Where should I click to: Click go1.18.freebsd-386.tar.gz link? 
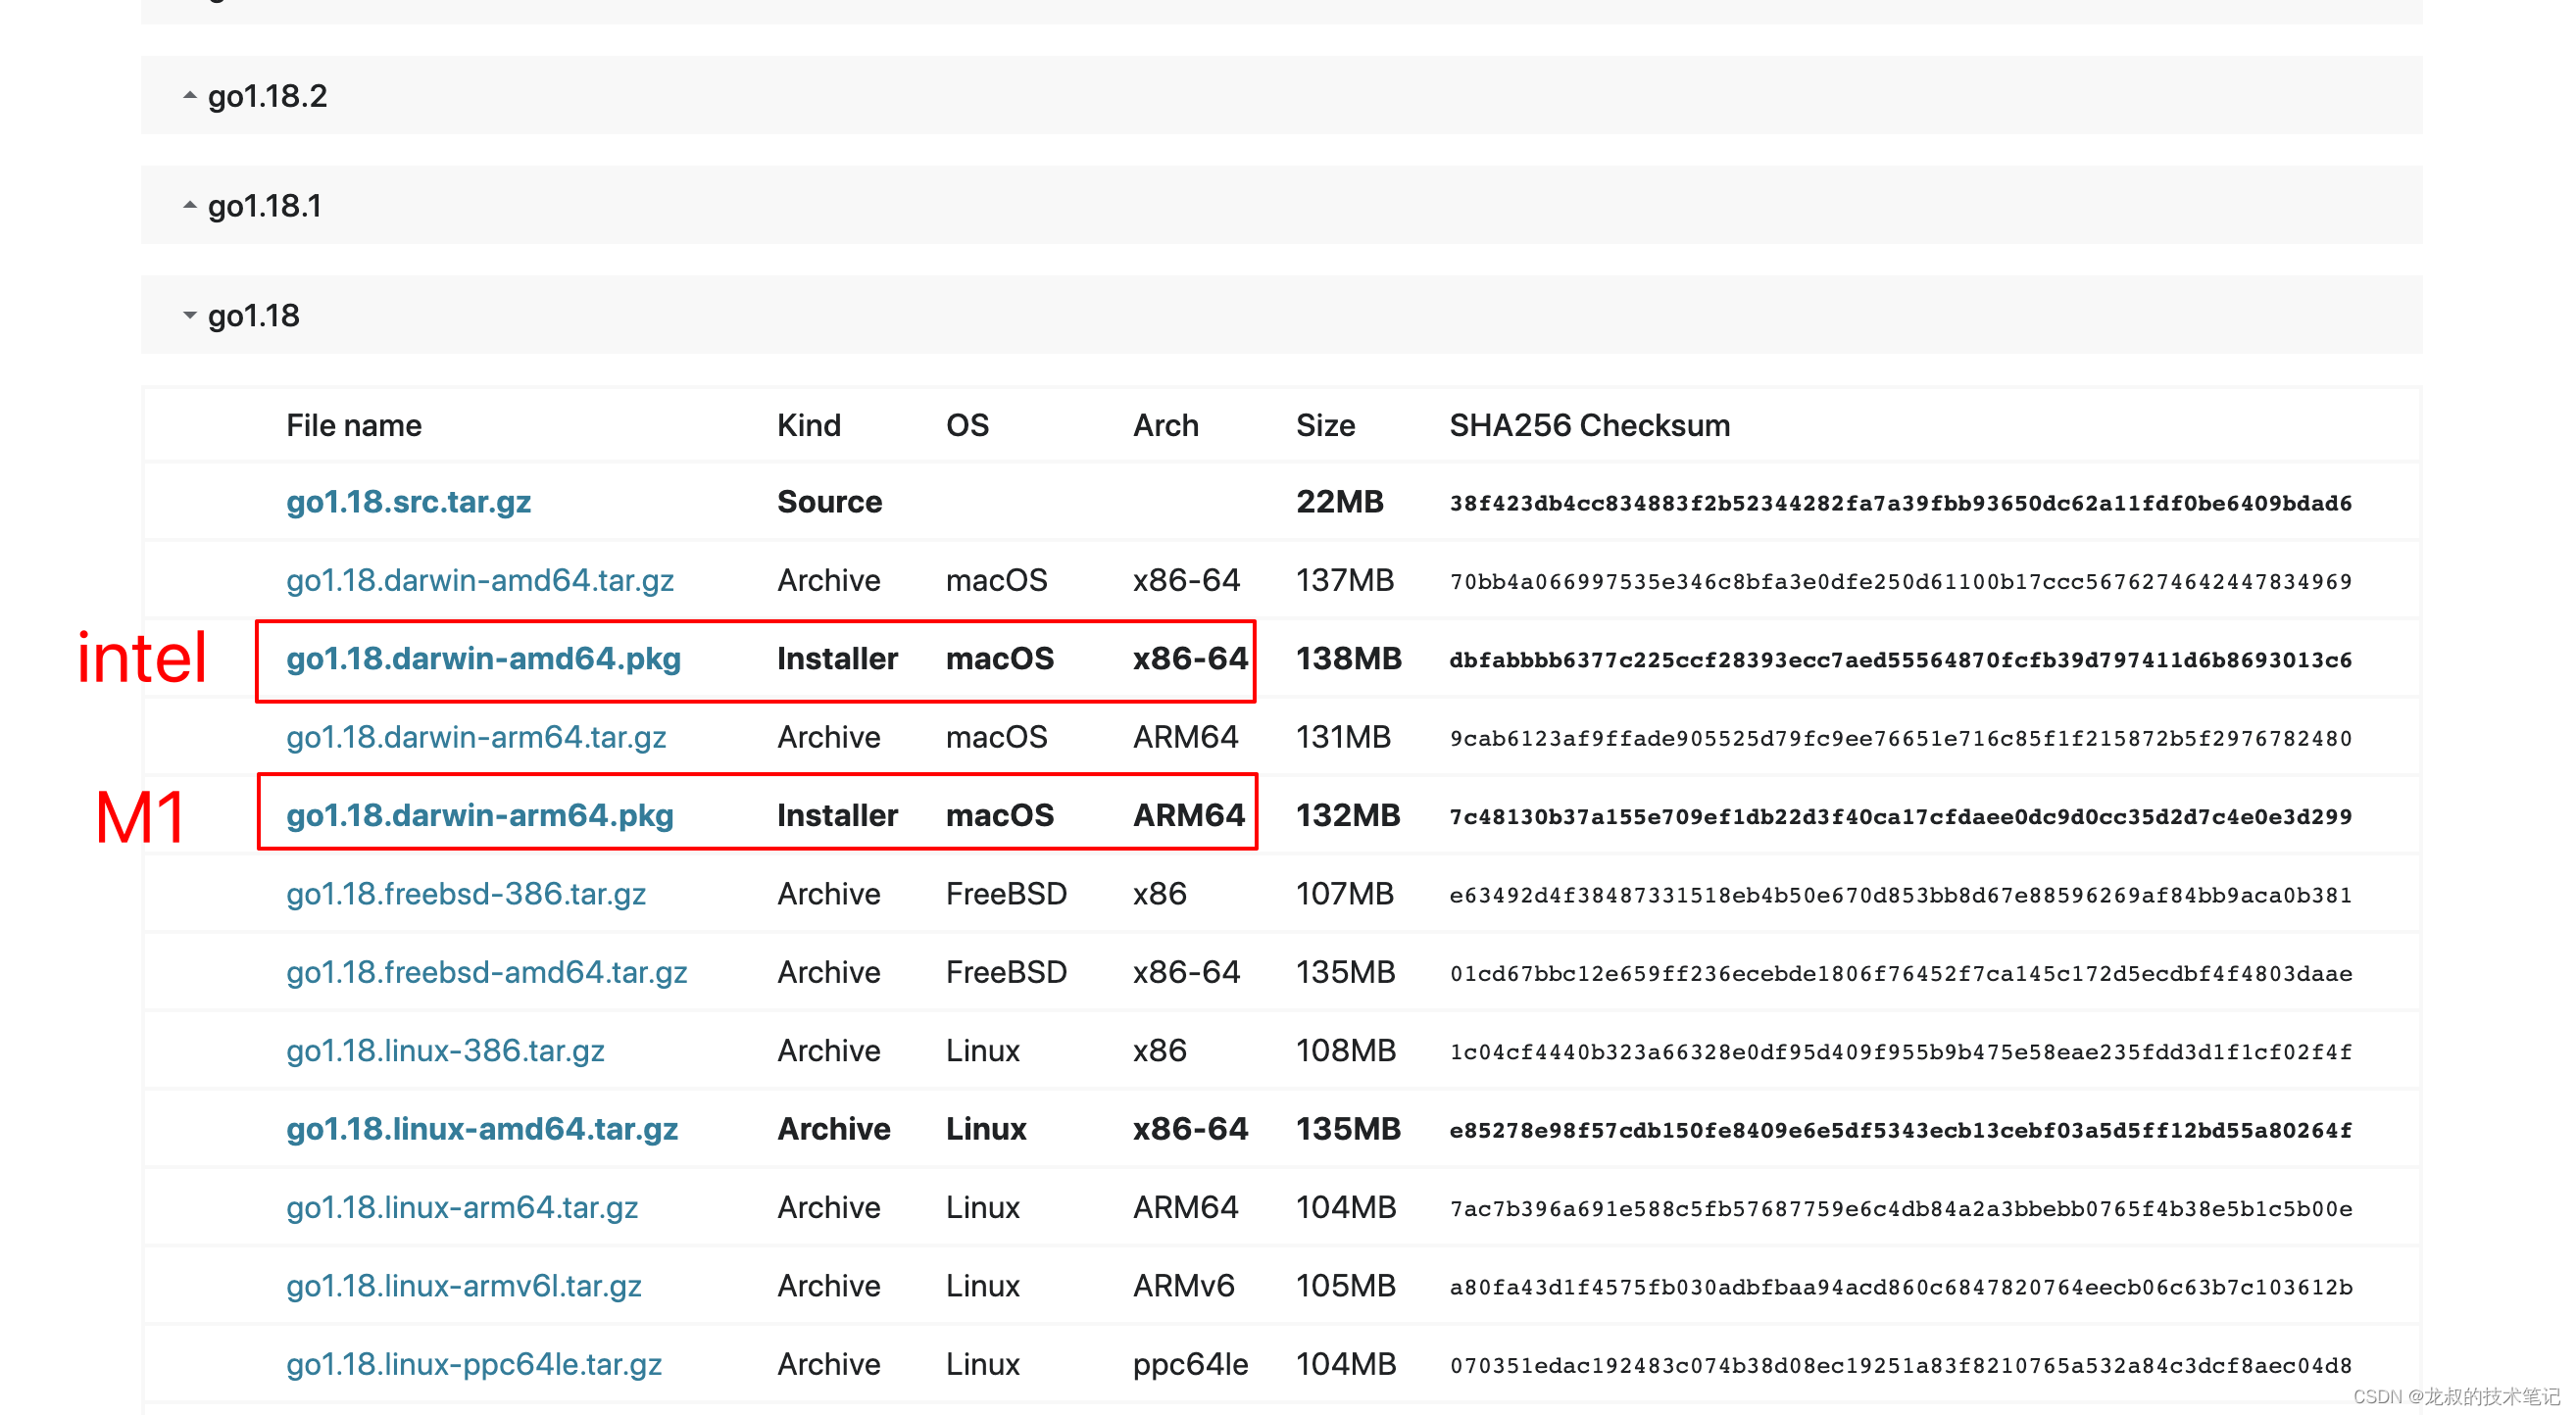pyautogui.click(x=466, y=894)
